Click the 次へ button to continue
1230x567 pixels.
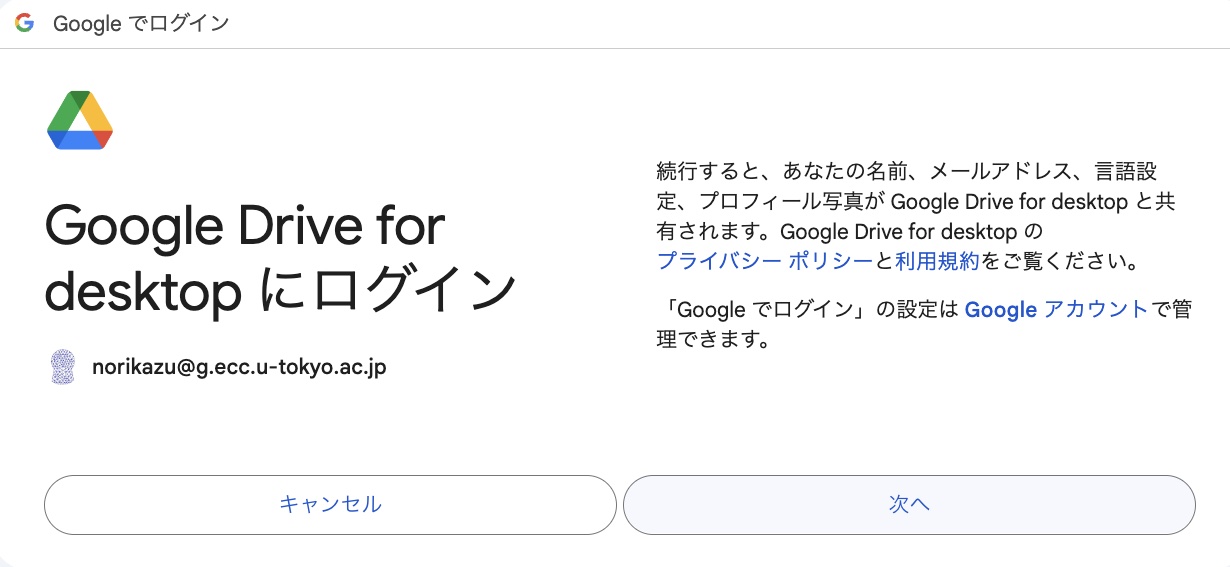click(x=909, y=505)
